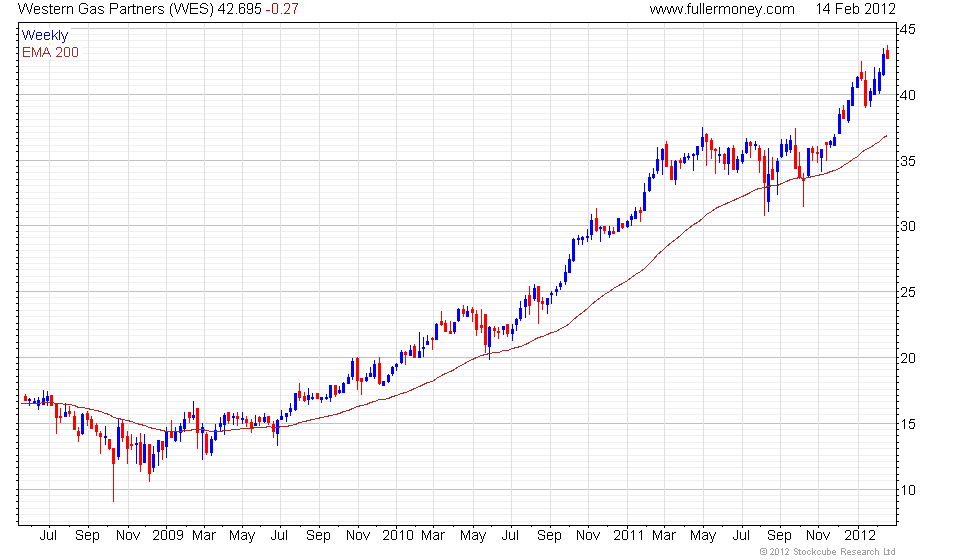The width and height of the screenshot is (980, 560).
Task: Click the Stockcube Research Ltd copyright text
Action: pyautogui.click(x=828, y=552)
